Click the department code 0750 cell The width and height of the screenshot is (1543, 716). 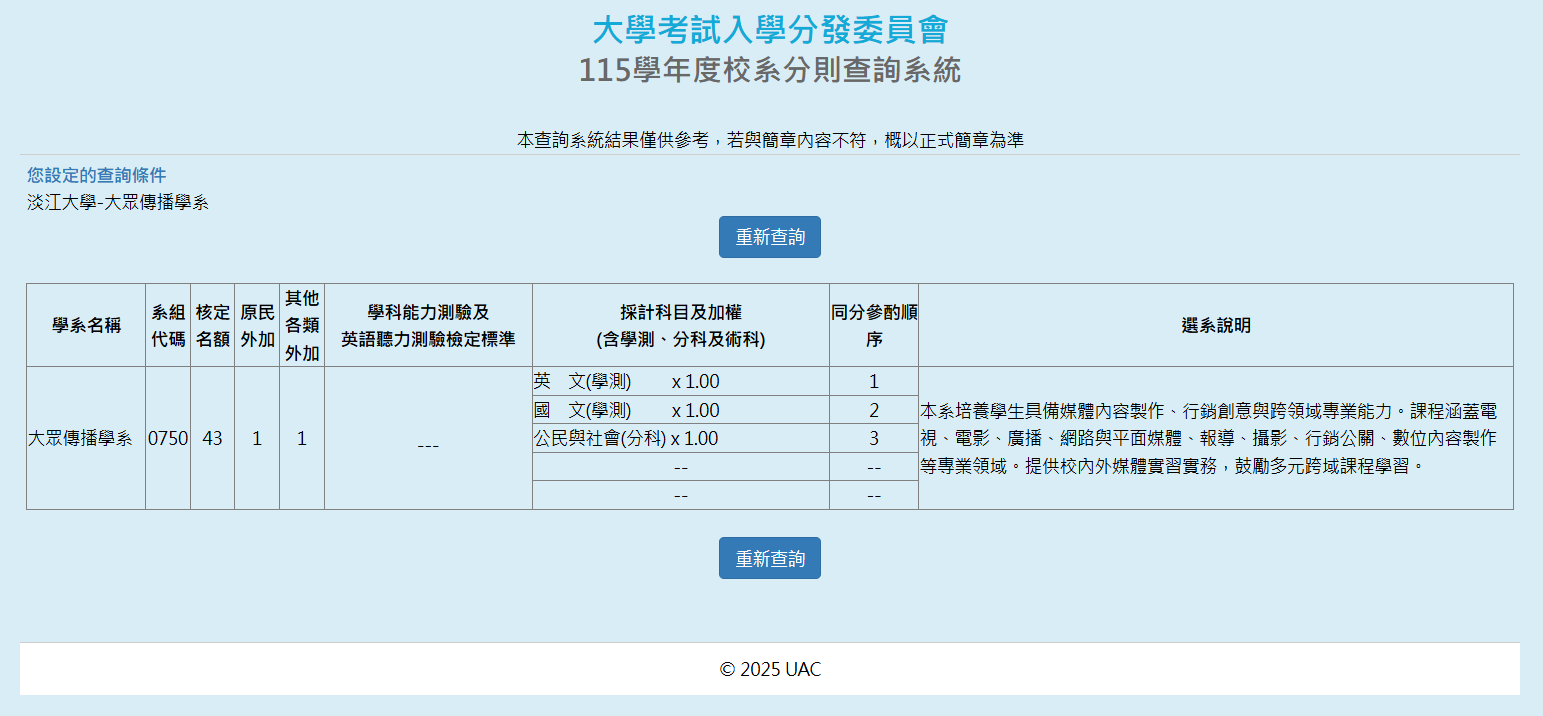coord(168,438)
